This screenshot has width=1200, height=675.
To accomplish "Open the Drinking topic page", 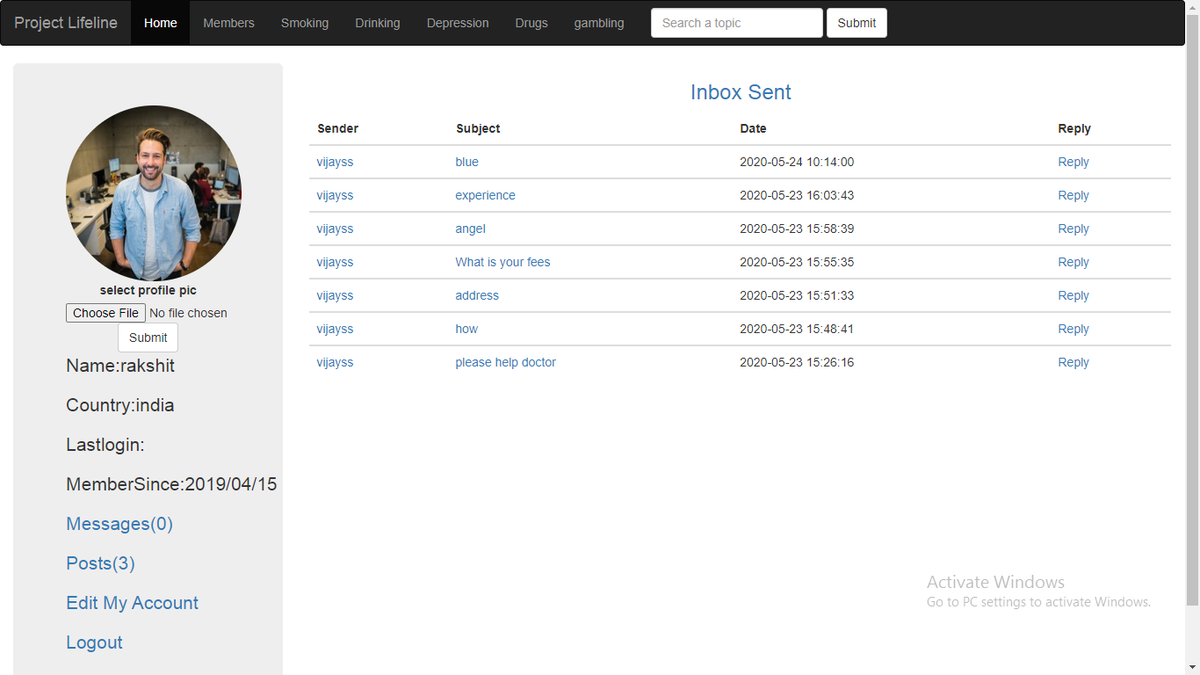I will 377,23.
